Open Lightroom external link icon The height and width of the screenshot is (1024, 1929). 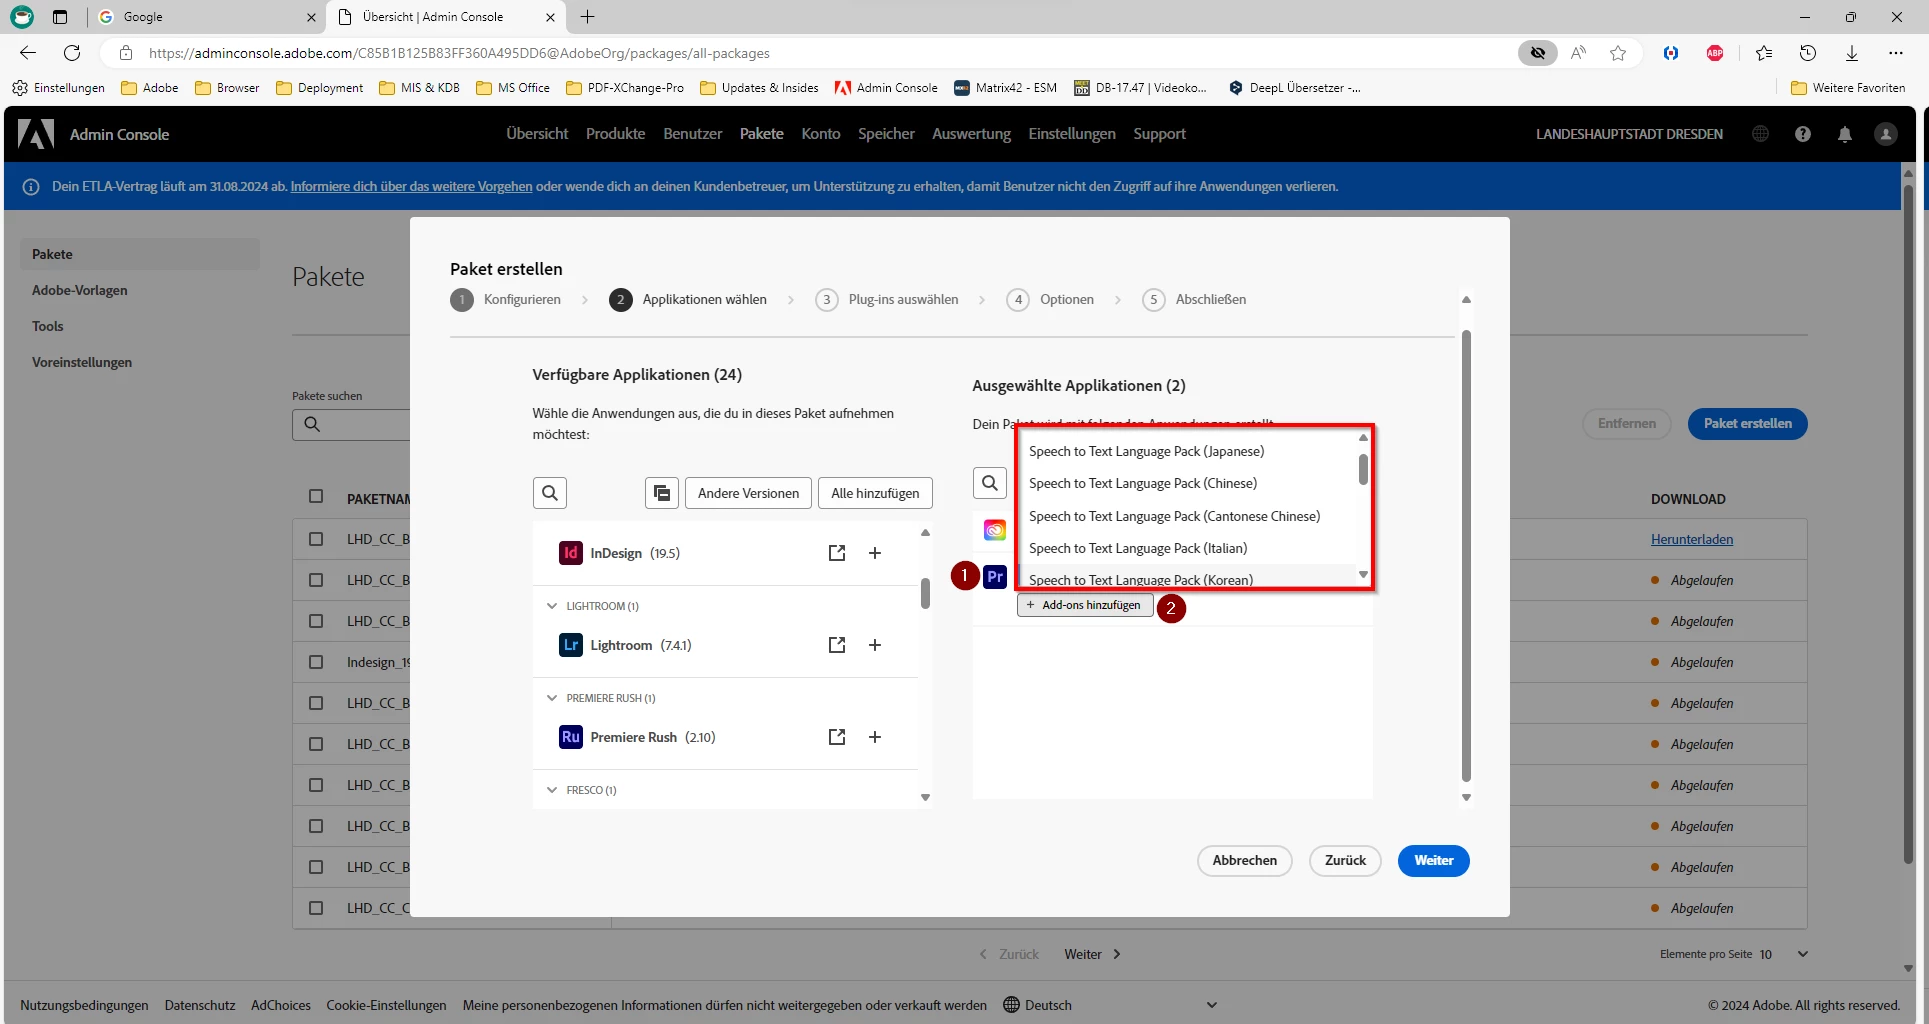coord(837,645)
